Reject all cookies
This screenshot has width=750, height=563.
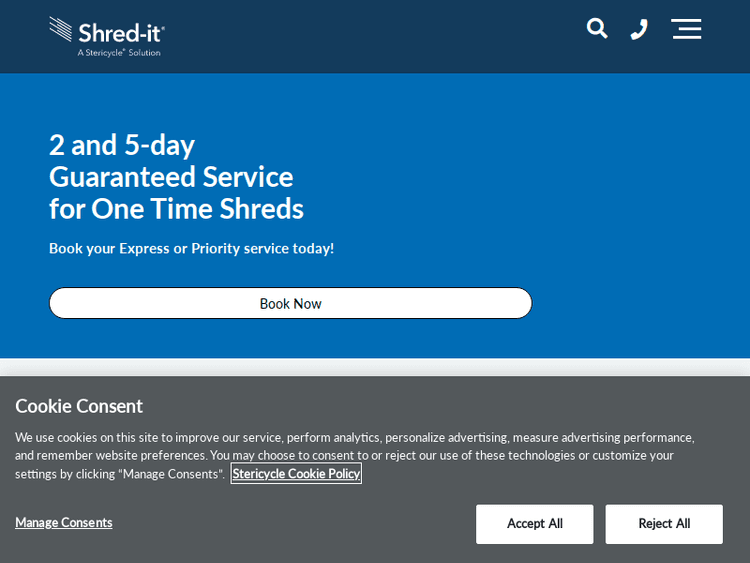tap(664, 524)
